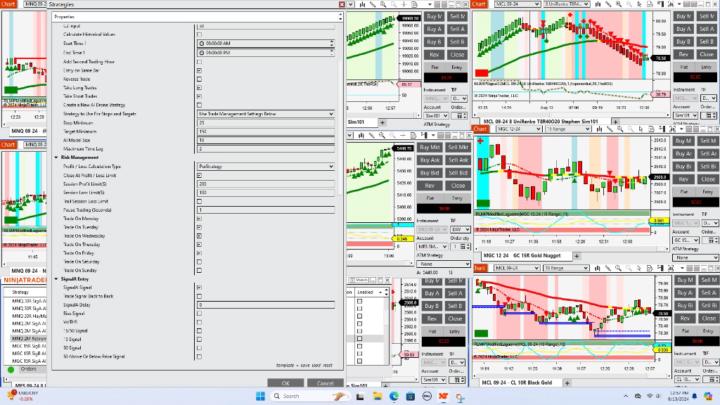The width and height of the screenshot is (720, 405).
Task: Open NinjaTrader icon on the taskbar
Action: click(443, 396)
